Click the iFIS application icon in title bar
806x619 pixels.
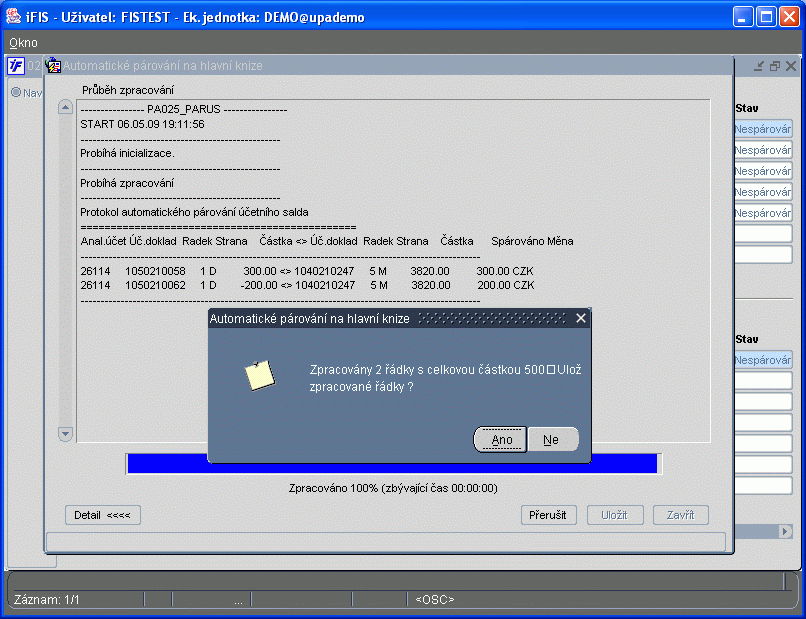click(13, 16)
